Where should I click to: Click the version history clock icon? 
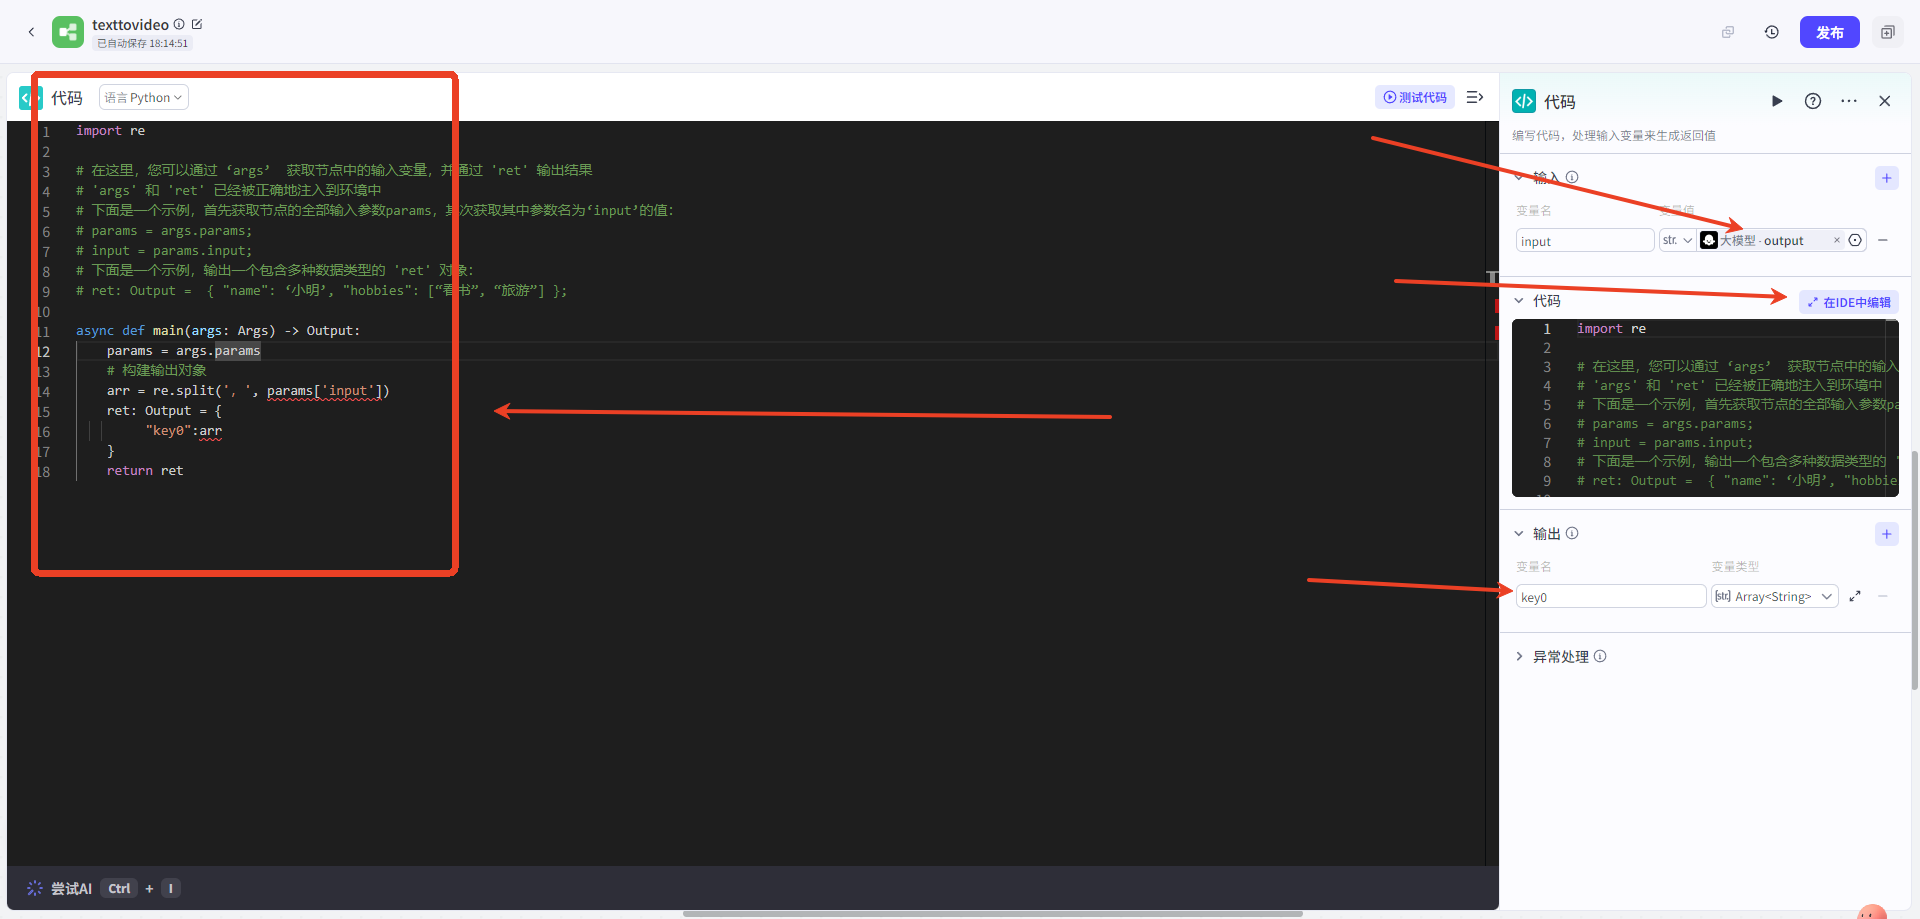(x=1771, y=32)
